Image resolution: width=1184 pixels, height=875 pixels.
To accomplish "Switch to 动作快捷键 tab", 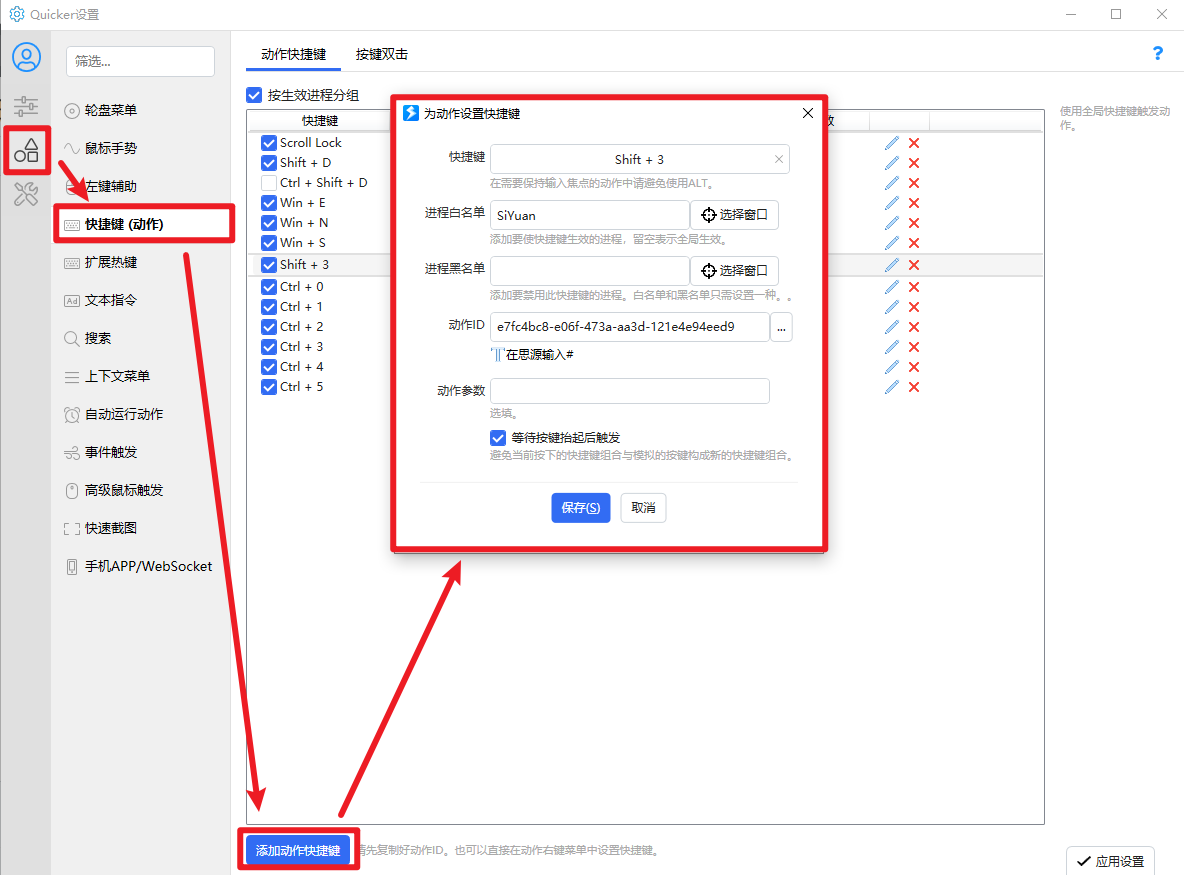I will coord(294,54).
